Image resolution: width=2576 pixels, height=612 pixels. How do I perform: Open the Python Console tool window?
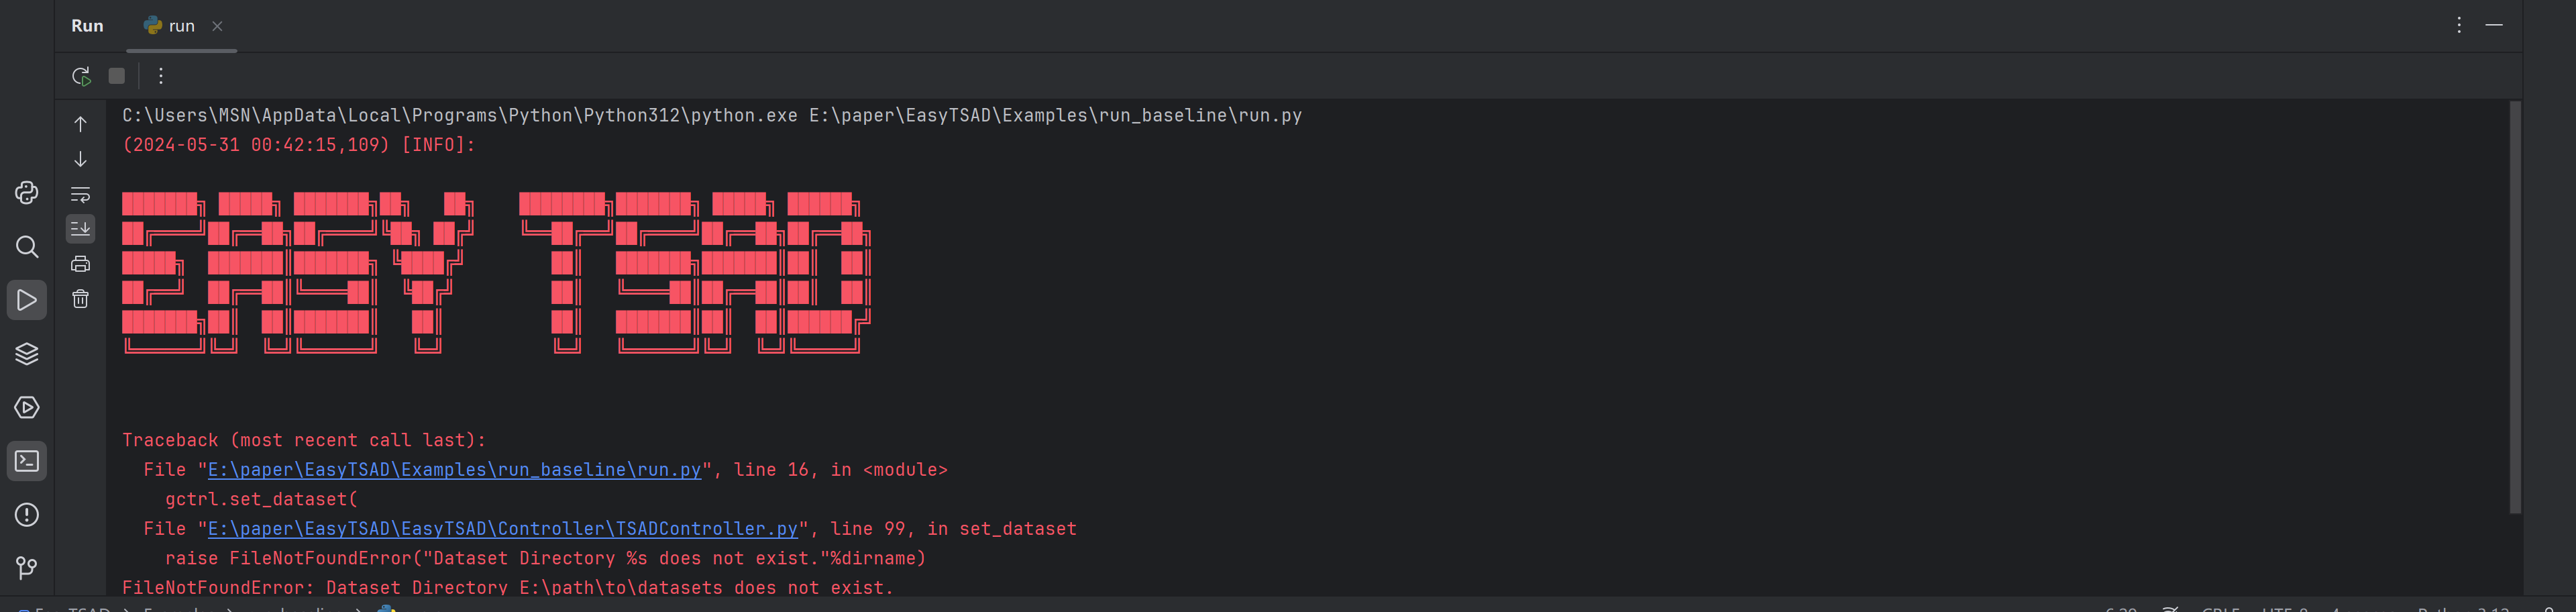tap(27, 193)
